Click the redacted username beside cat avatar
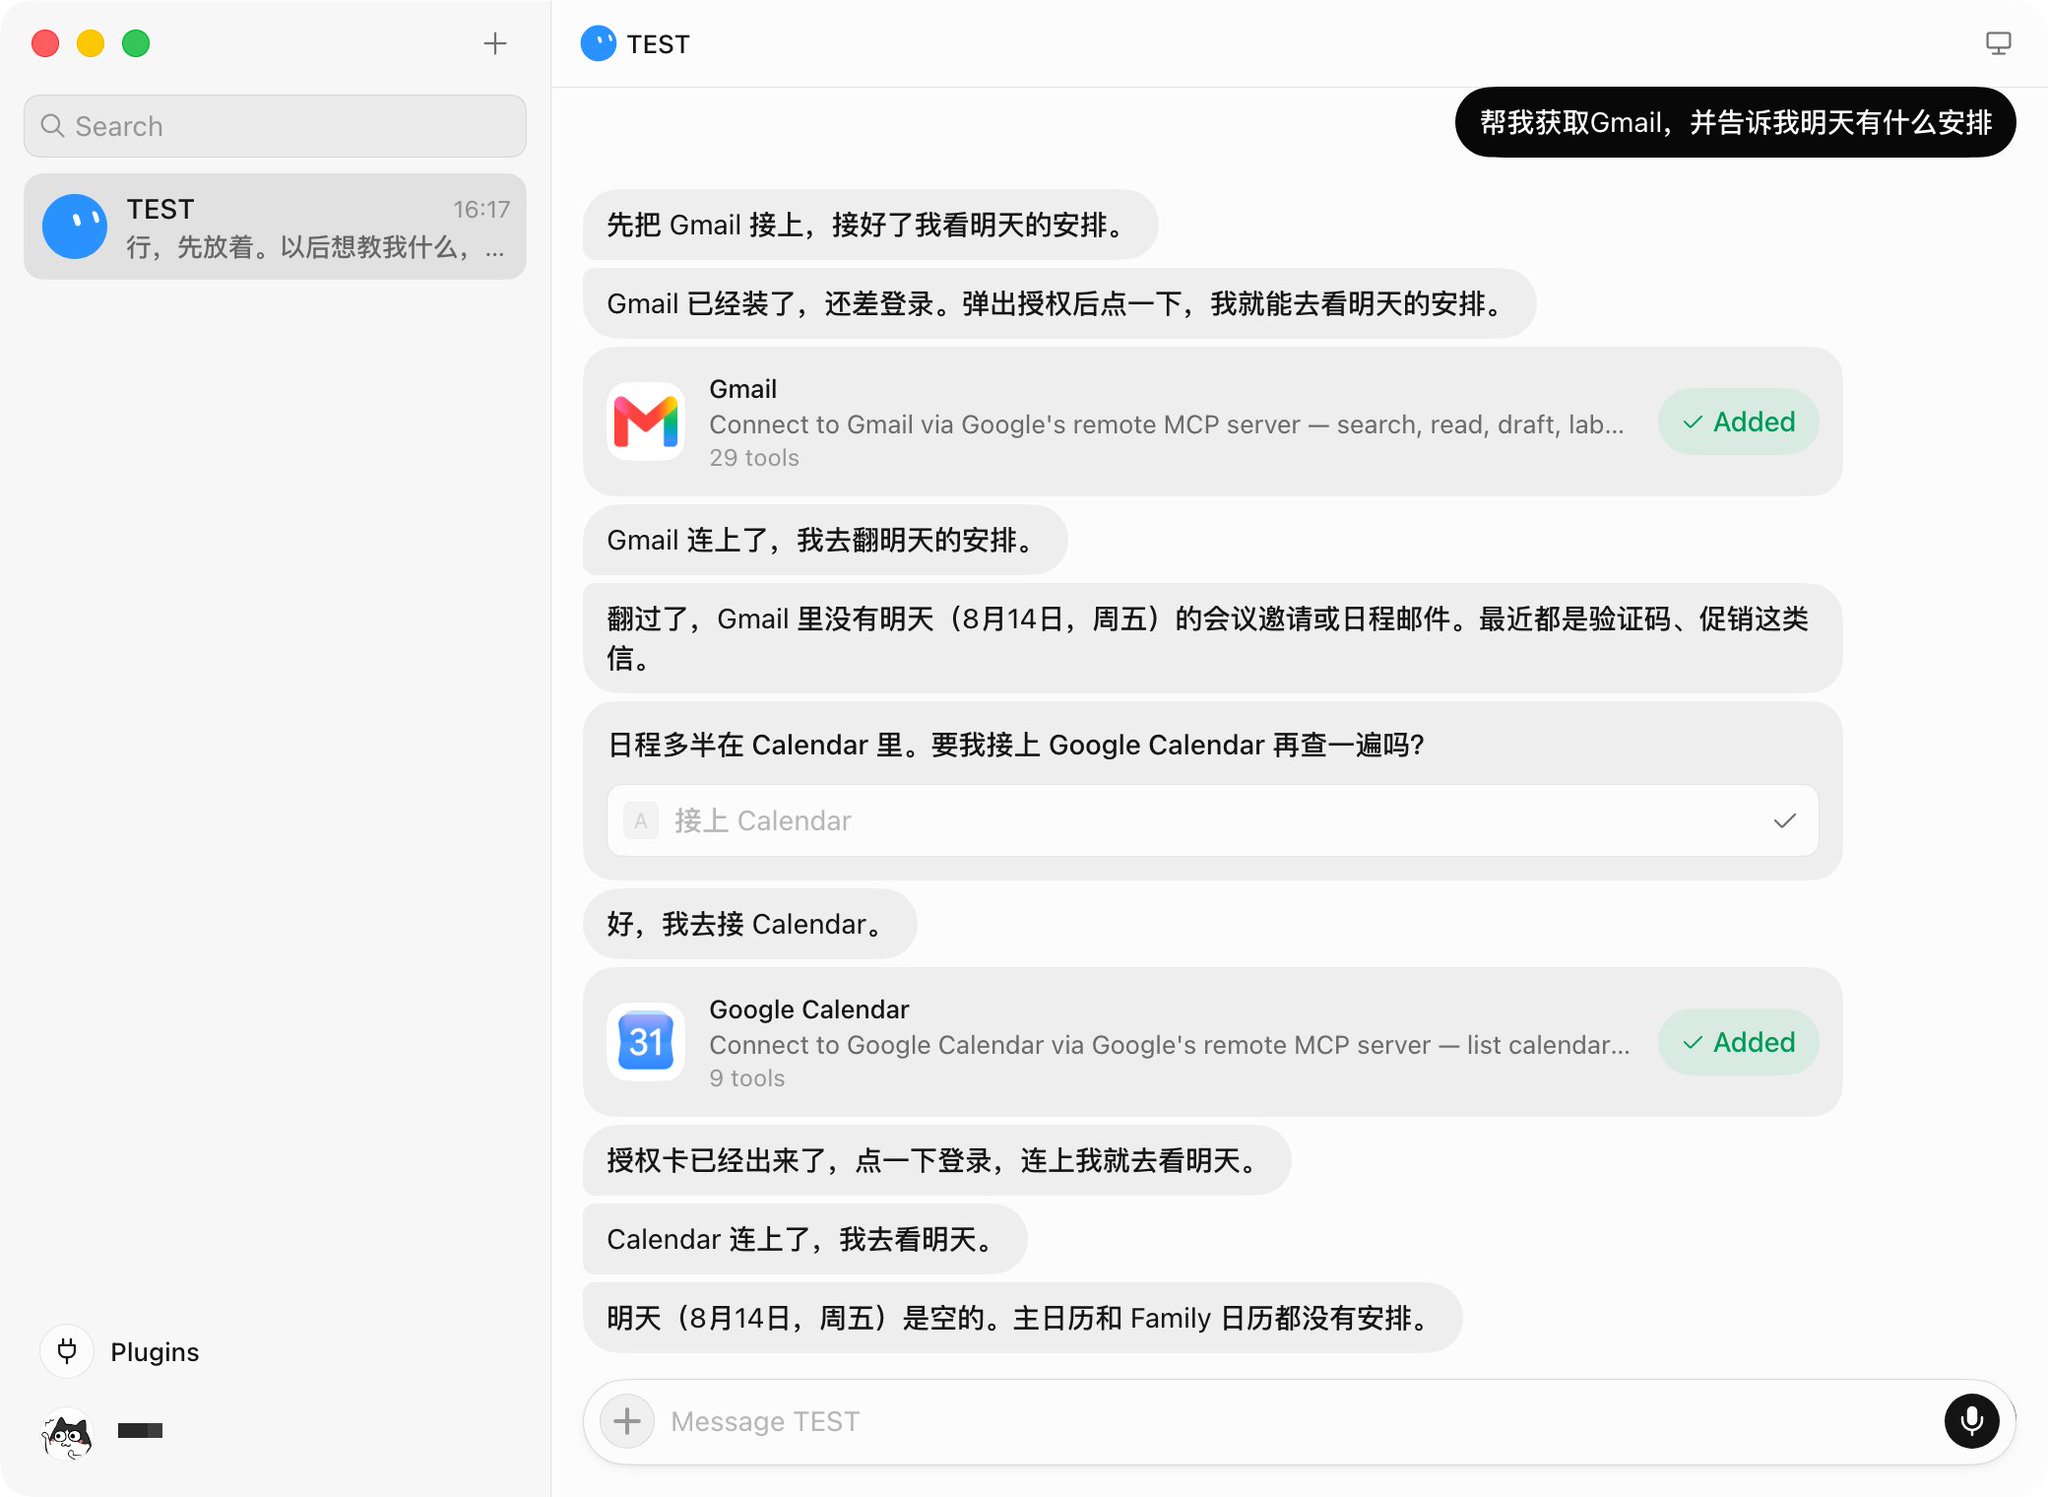 click(140, 1430)
